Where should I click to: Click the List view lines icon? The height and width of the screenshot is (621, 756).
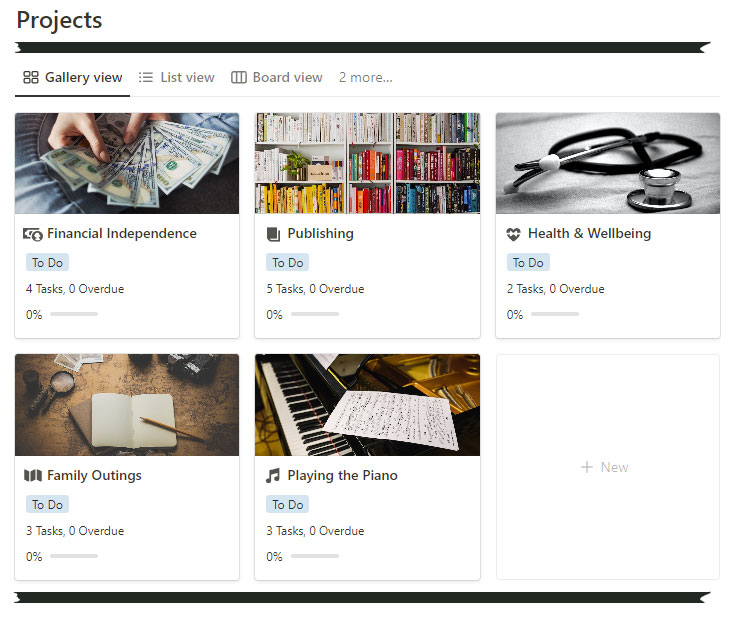coord(146,78)
